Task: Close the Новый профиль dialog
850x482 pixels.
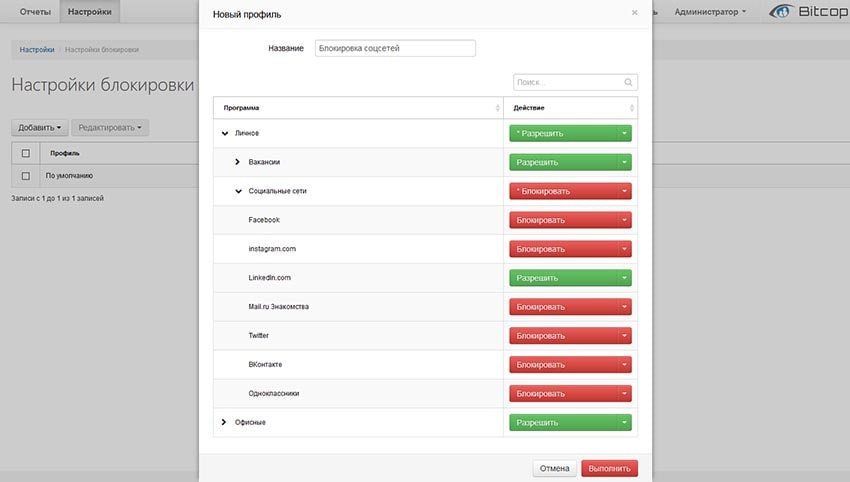Action: coord(634,12)
